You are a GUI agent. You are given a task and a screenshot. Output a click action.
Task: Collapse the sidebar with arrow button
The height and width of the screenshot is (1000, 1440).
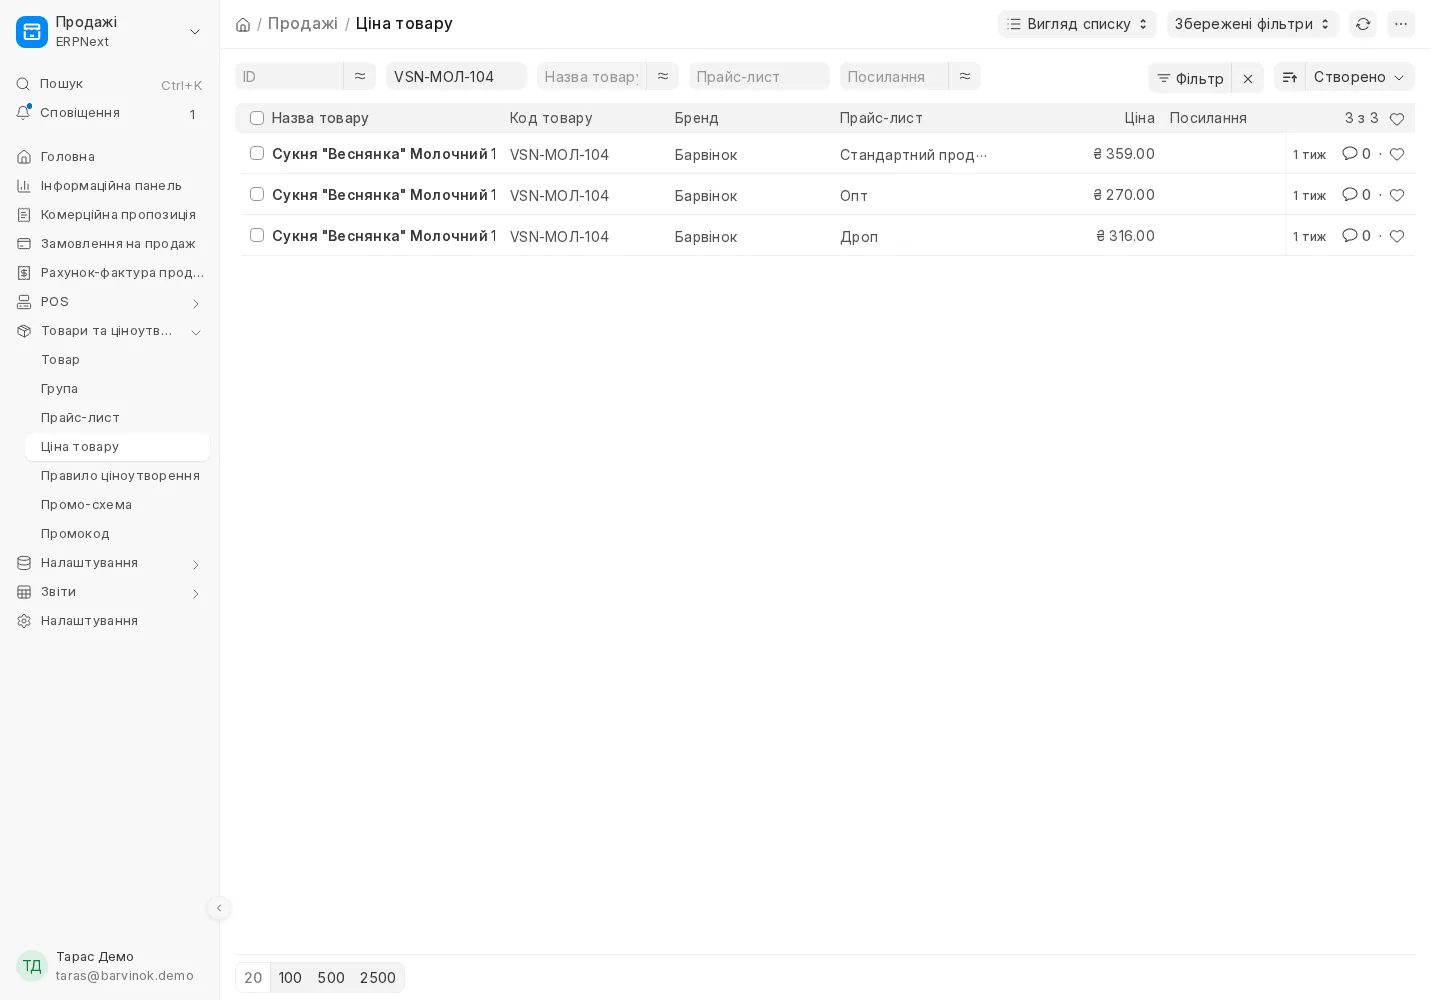pyautogui.click(x=219, y=908)
